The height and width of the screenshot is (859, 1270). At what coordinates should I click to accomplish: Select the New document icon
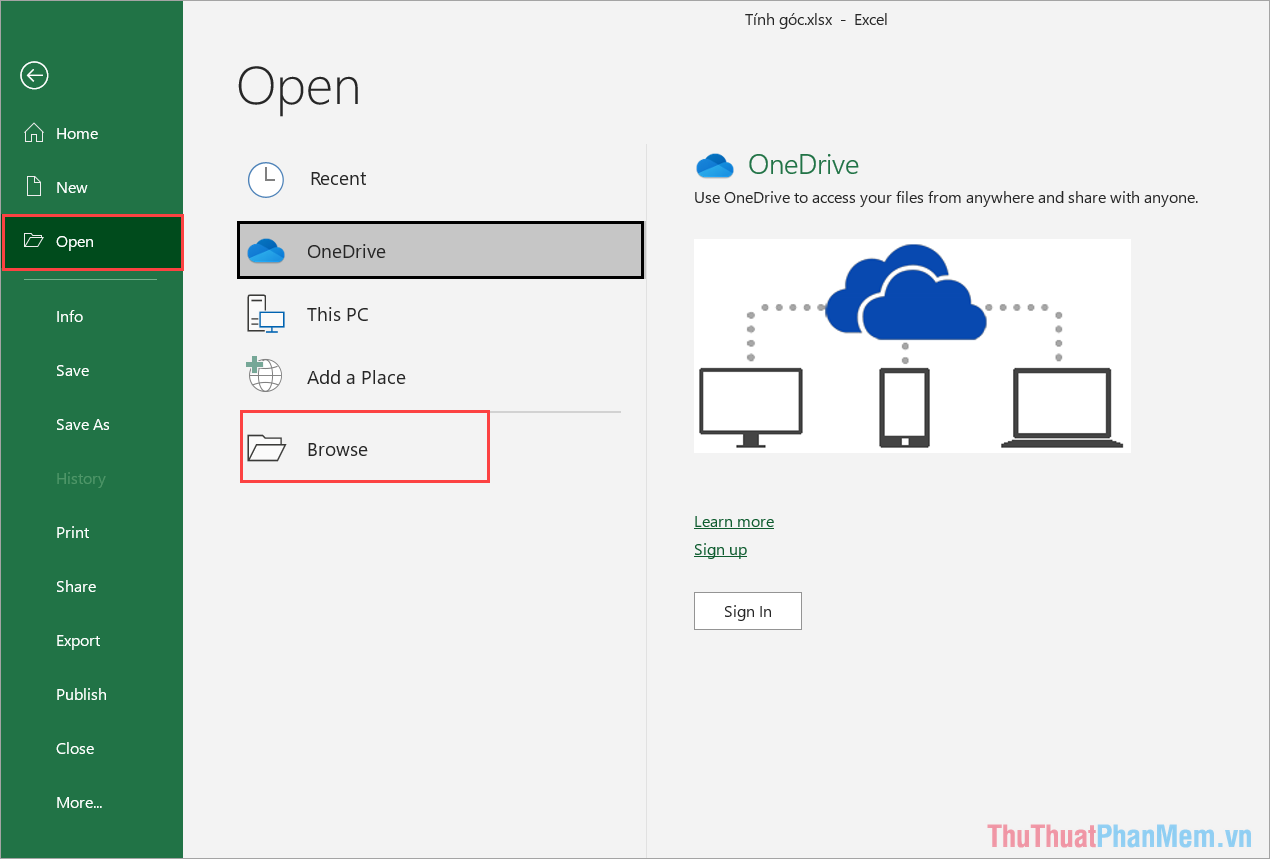(33, 186)
